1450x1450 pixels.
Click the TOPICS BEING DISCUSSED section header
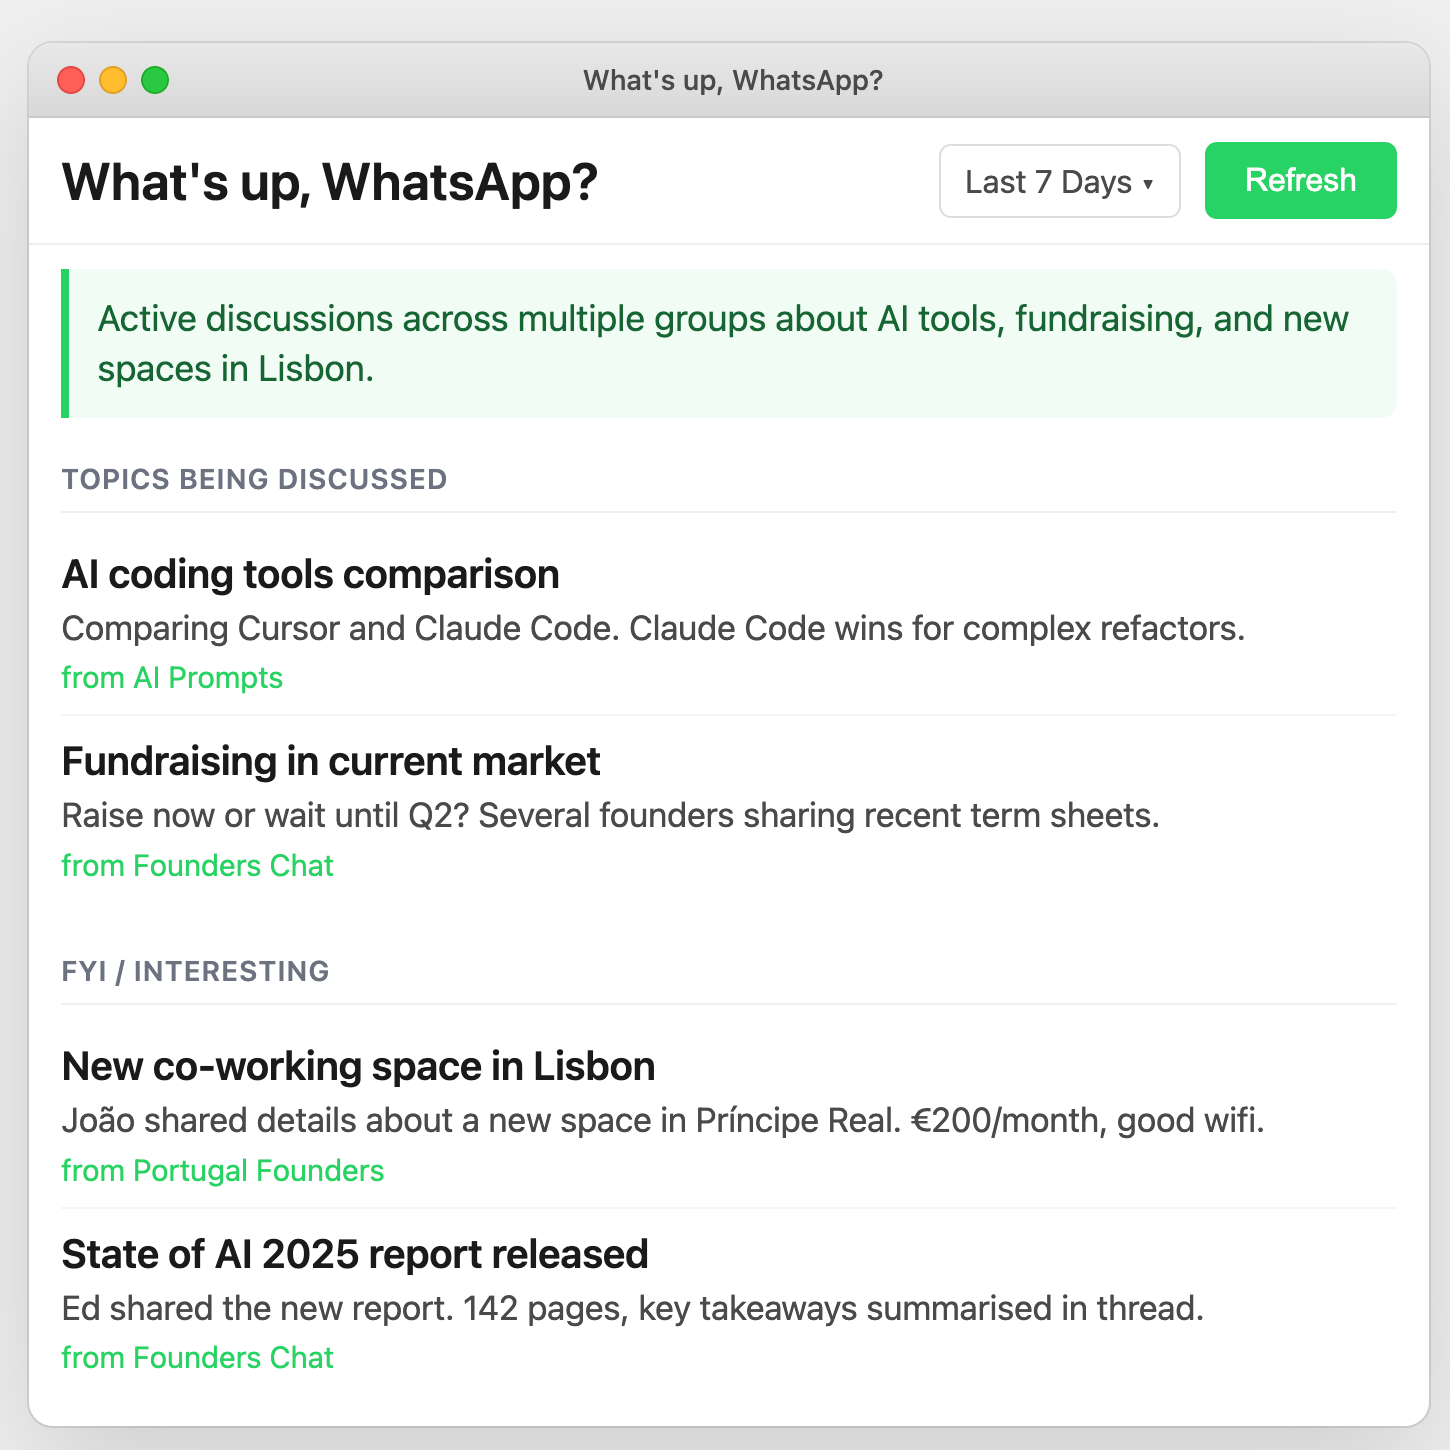click(x=254, y=479)
